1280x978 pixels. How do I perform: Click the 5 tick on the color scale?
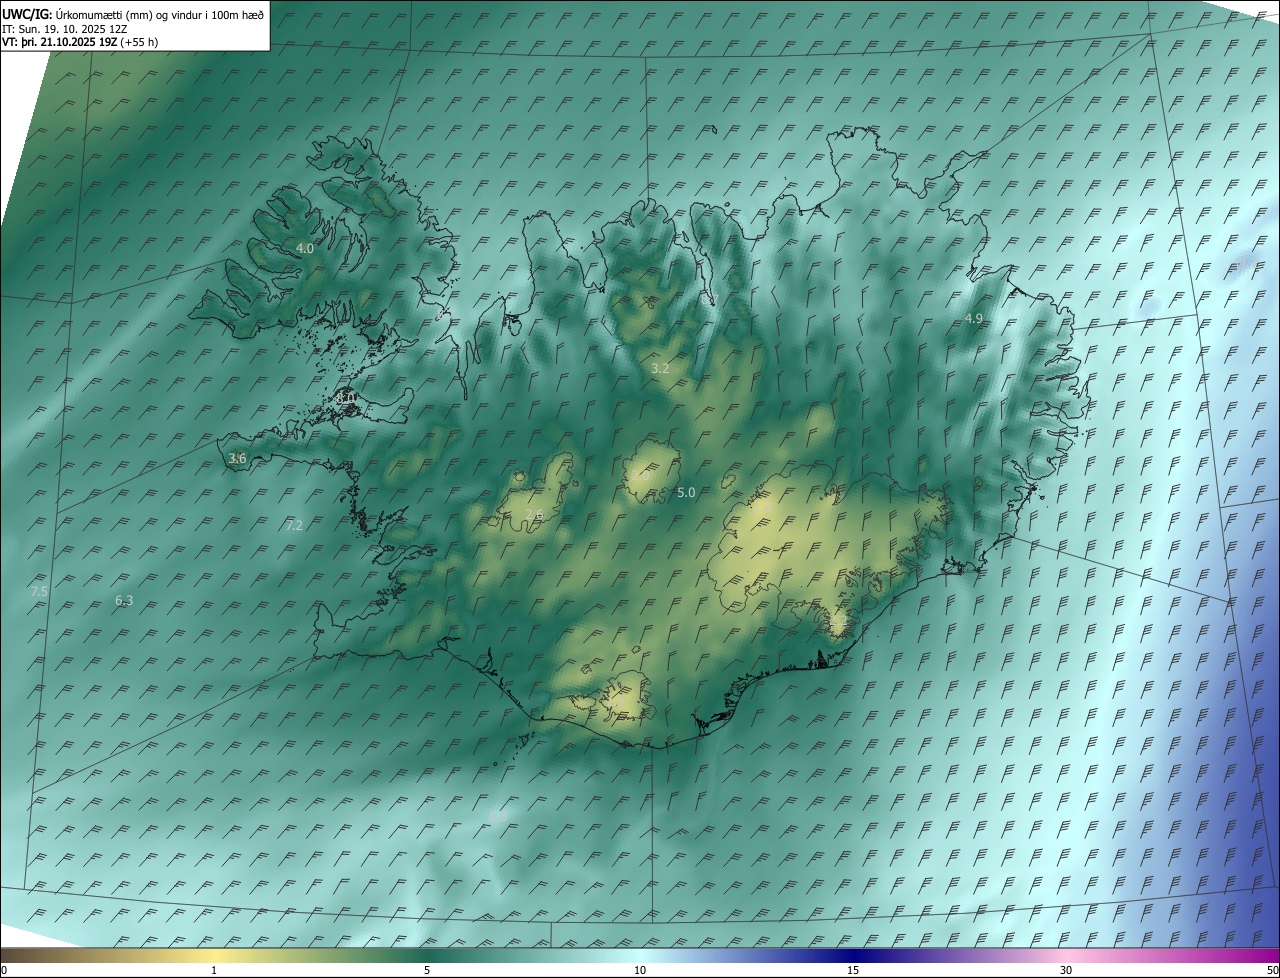click(x=427, y=970)
